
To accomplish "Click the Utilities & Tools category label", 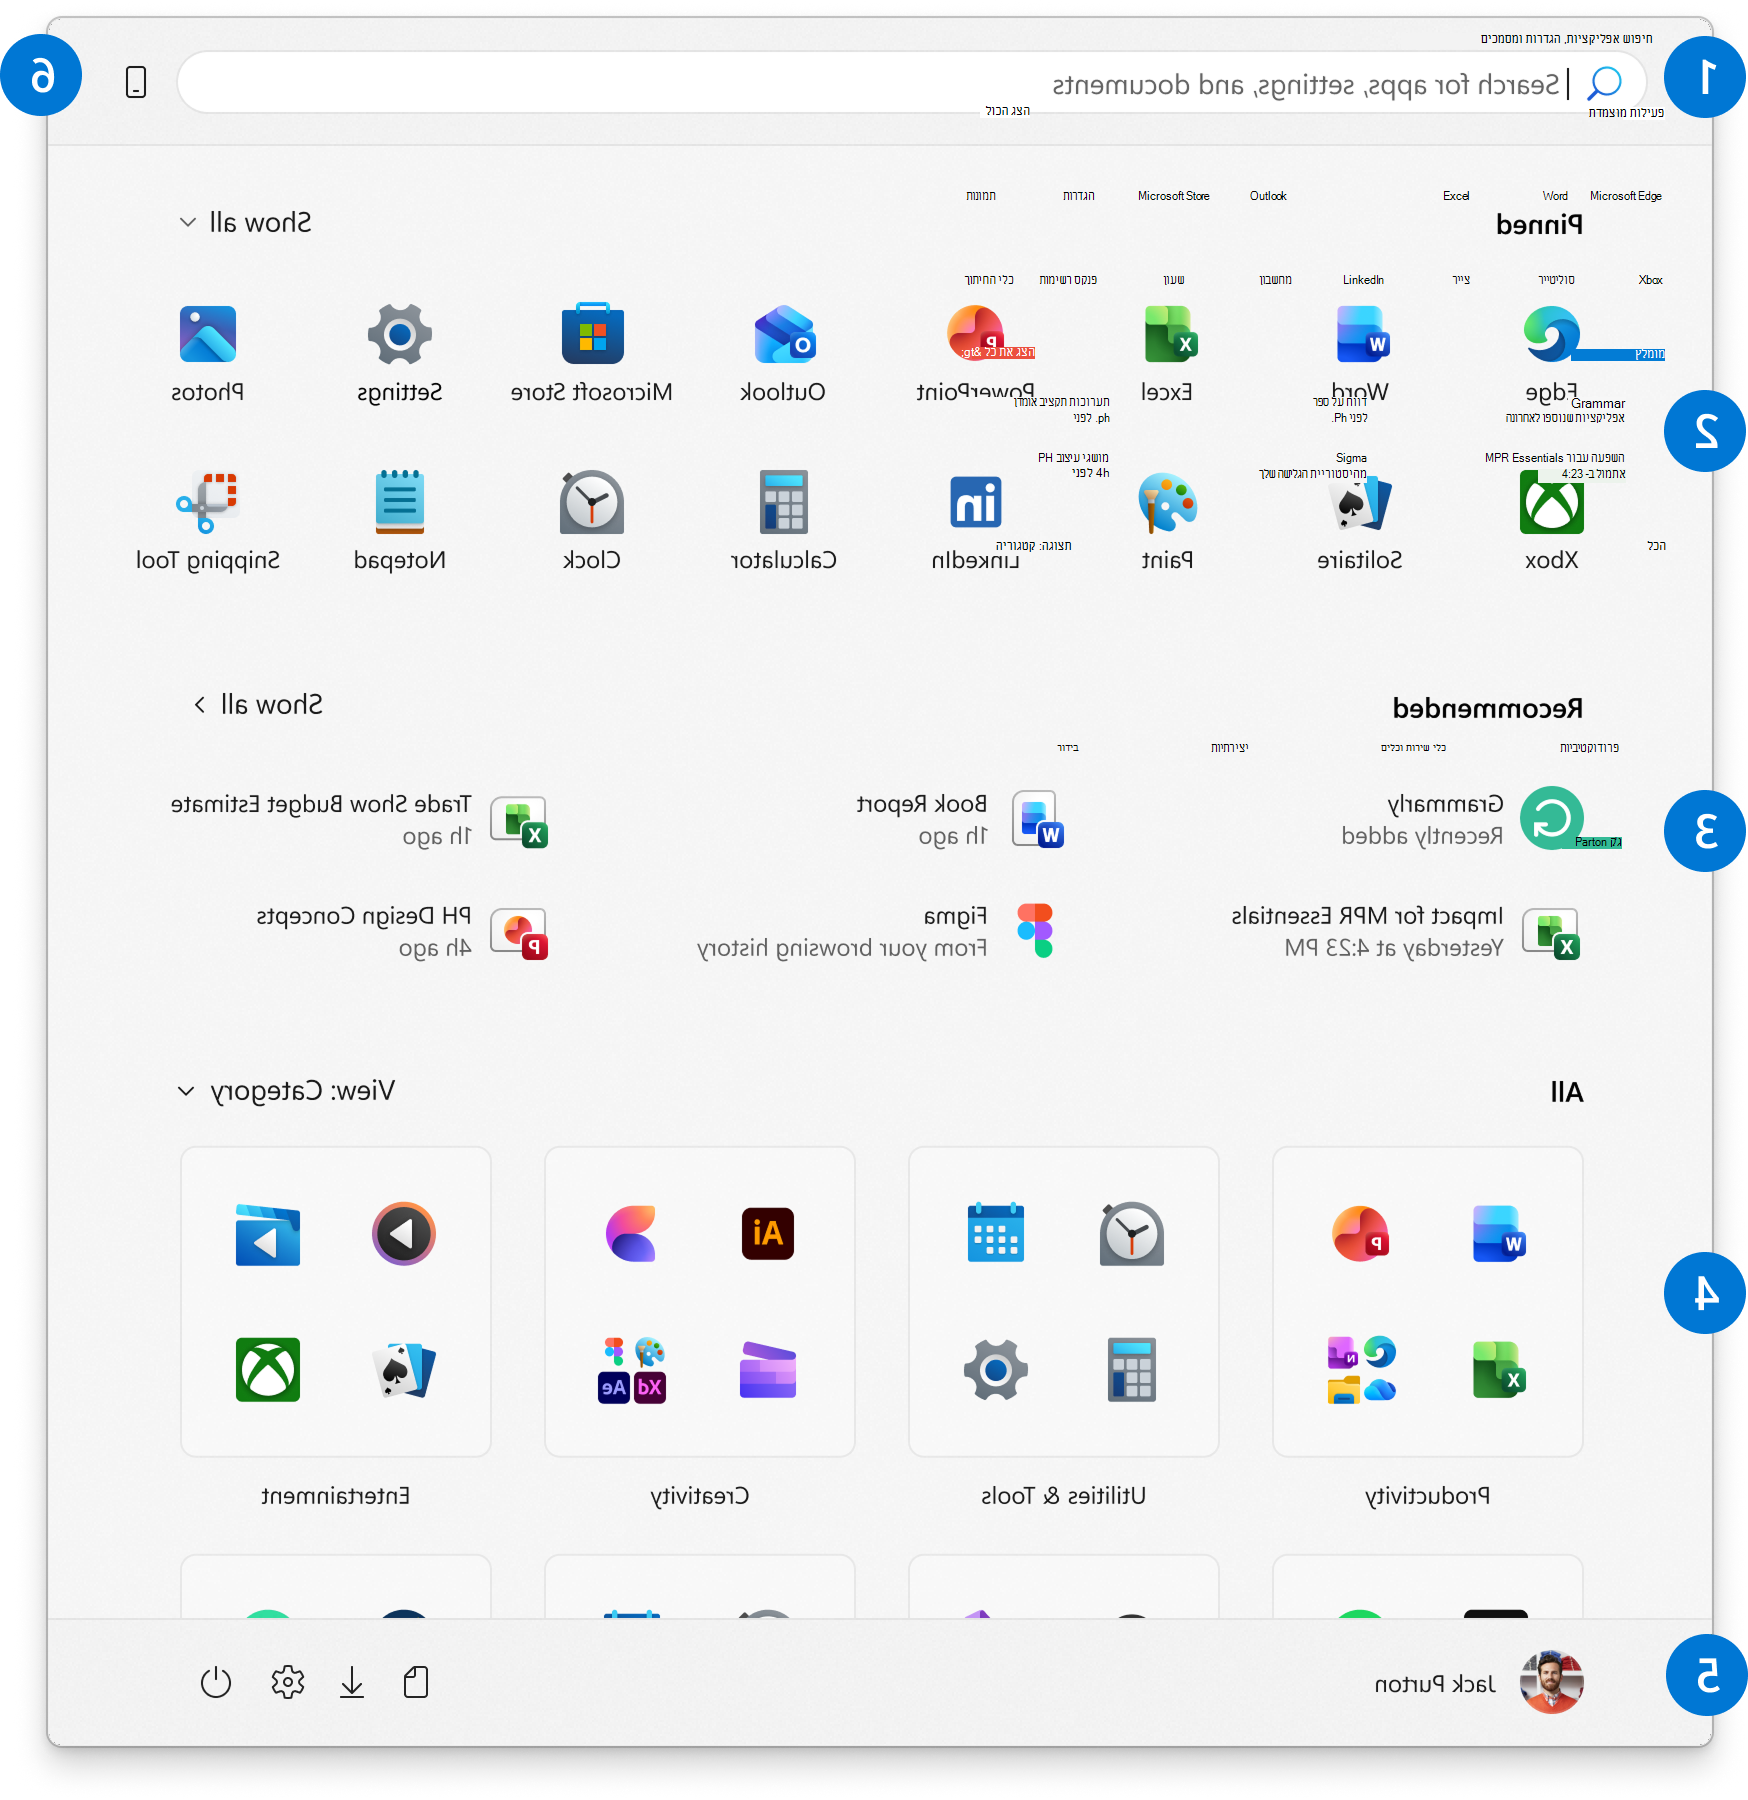I will [1064, 1496].
